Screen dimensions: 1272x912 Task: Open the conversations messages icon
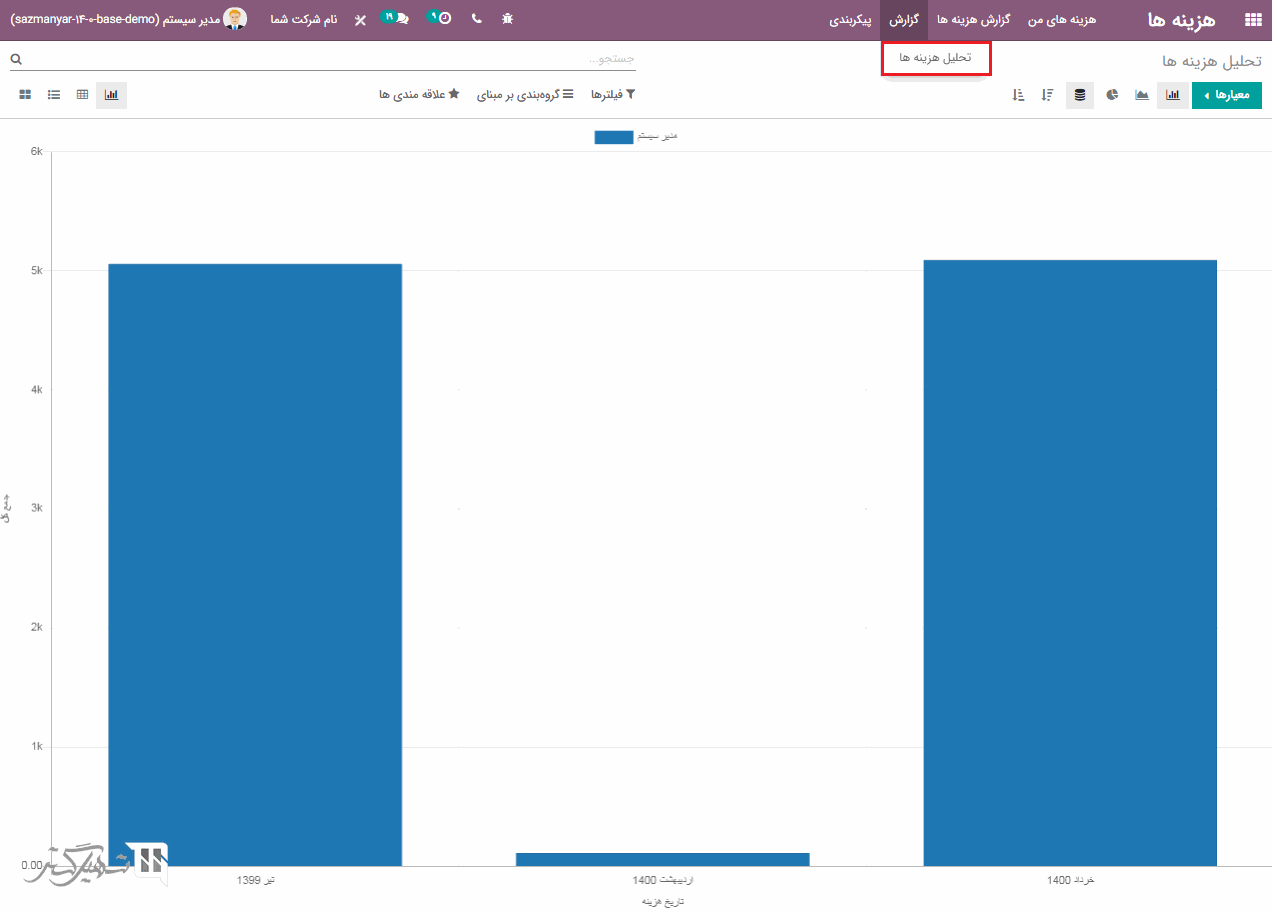point(397,19)
